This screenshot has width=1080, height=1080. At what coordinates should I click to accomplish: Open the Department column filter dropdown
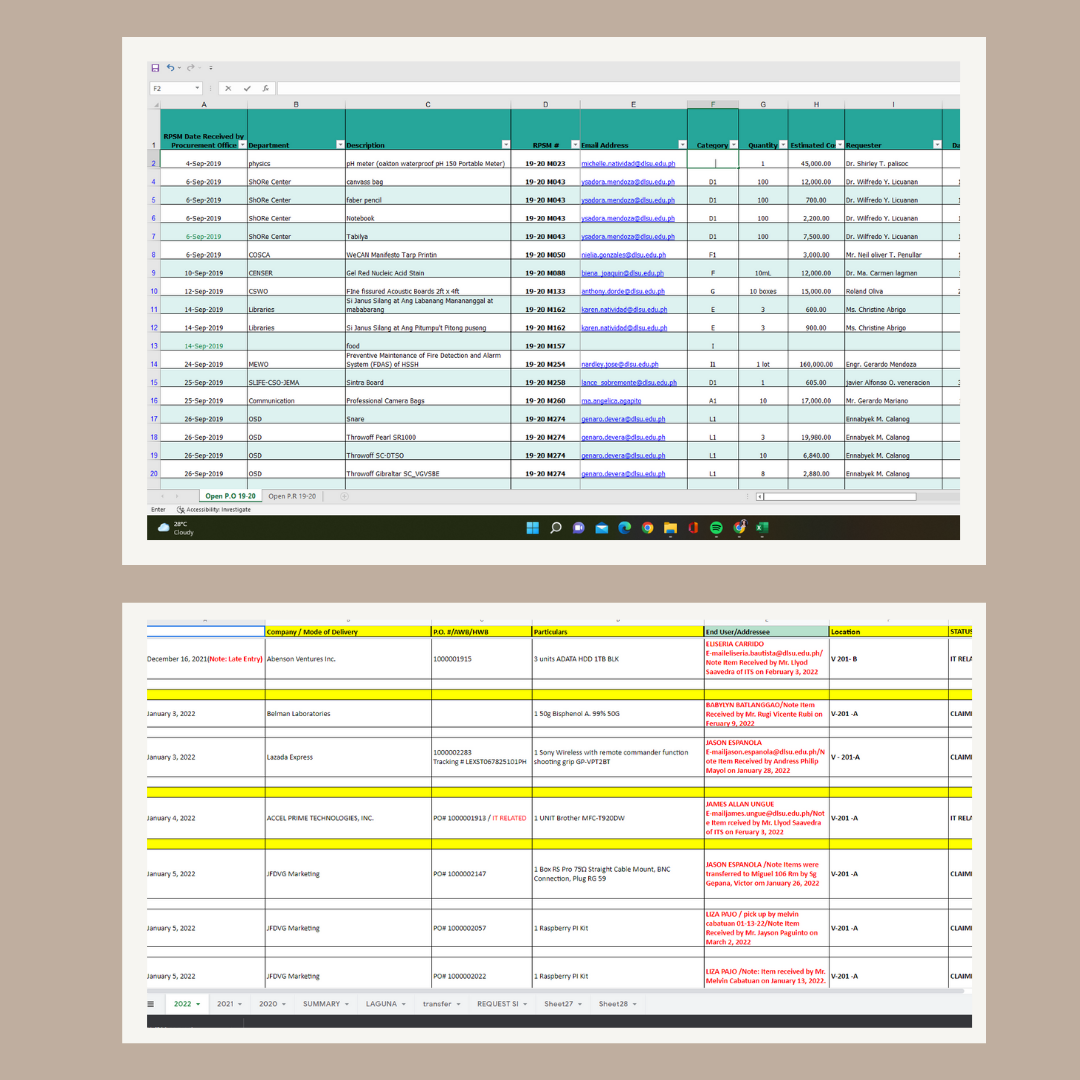tap(340, 145)
